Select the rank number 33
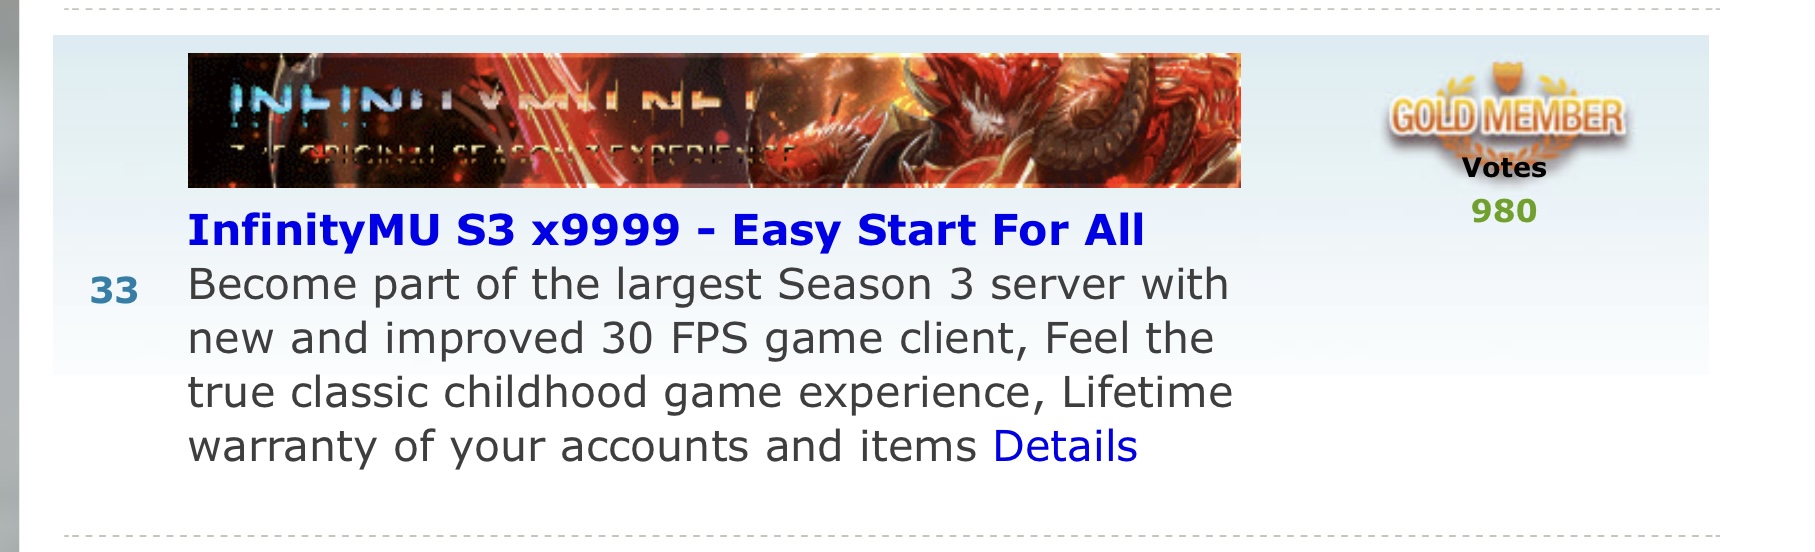 point(114,290)
